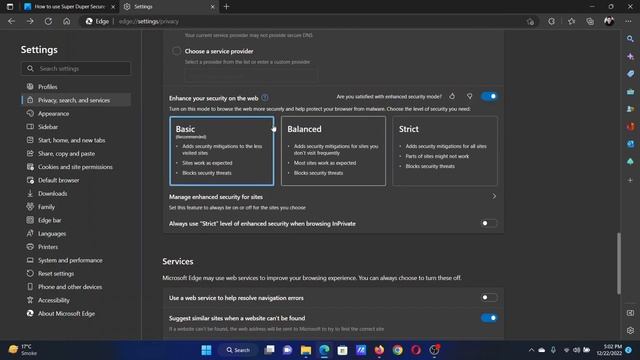Open Edge bar settings

(x=49, y=220)
